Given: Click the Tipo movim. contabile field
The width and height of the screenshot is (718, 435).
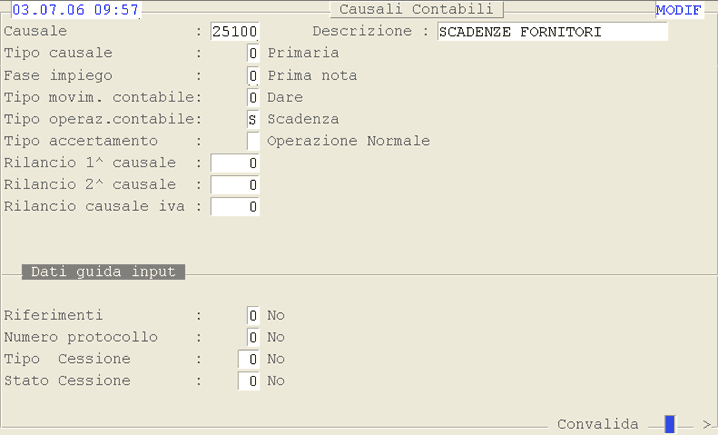Looking at the screenshot, I should [x=253, y=97].
